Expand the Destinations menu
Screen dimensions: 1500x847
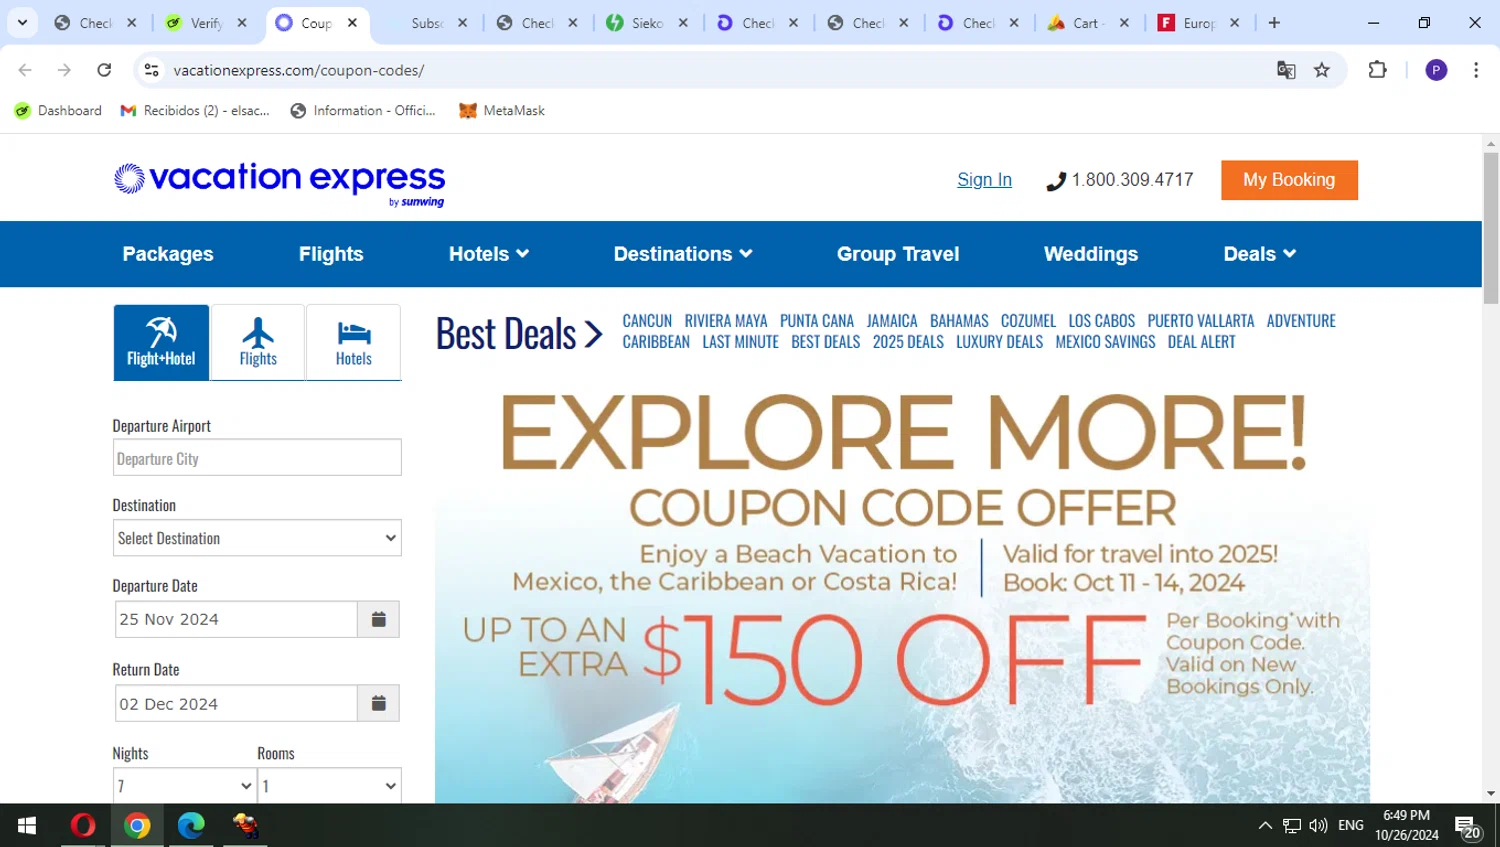coord(683,254)
